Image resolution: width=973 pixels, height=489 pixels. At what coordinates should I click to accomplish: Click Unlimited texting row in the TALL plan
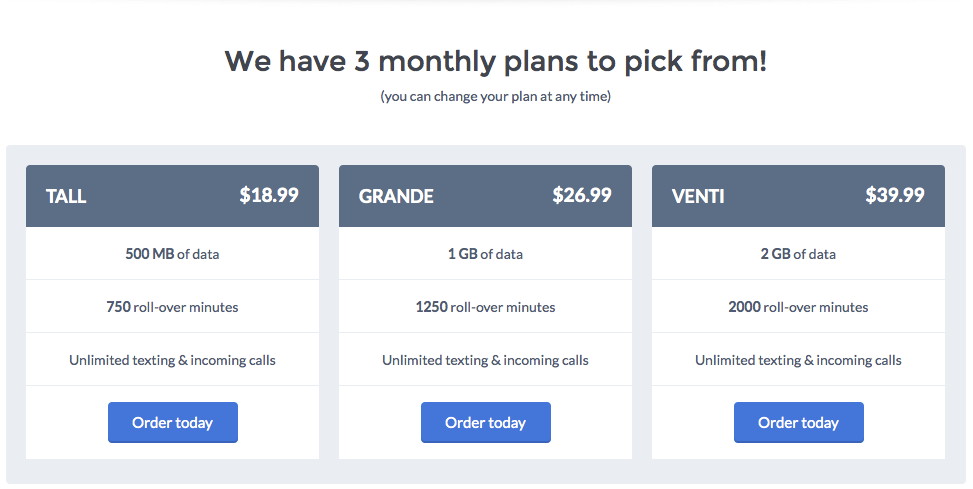coord(173,360)
